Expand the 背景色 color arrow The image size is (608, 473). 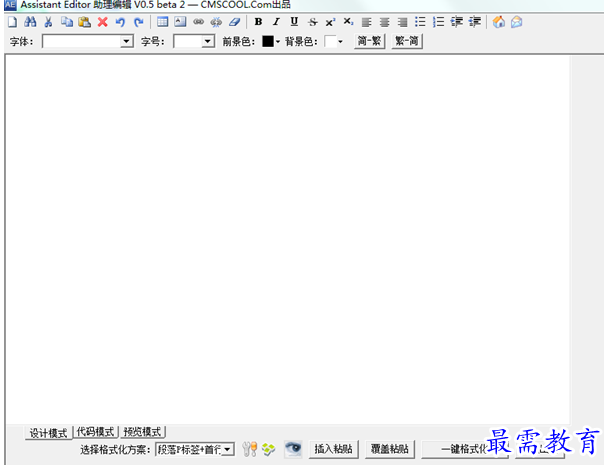point(340,41)
